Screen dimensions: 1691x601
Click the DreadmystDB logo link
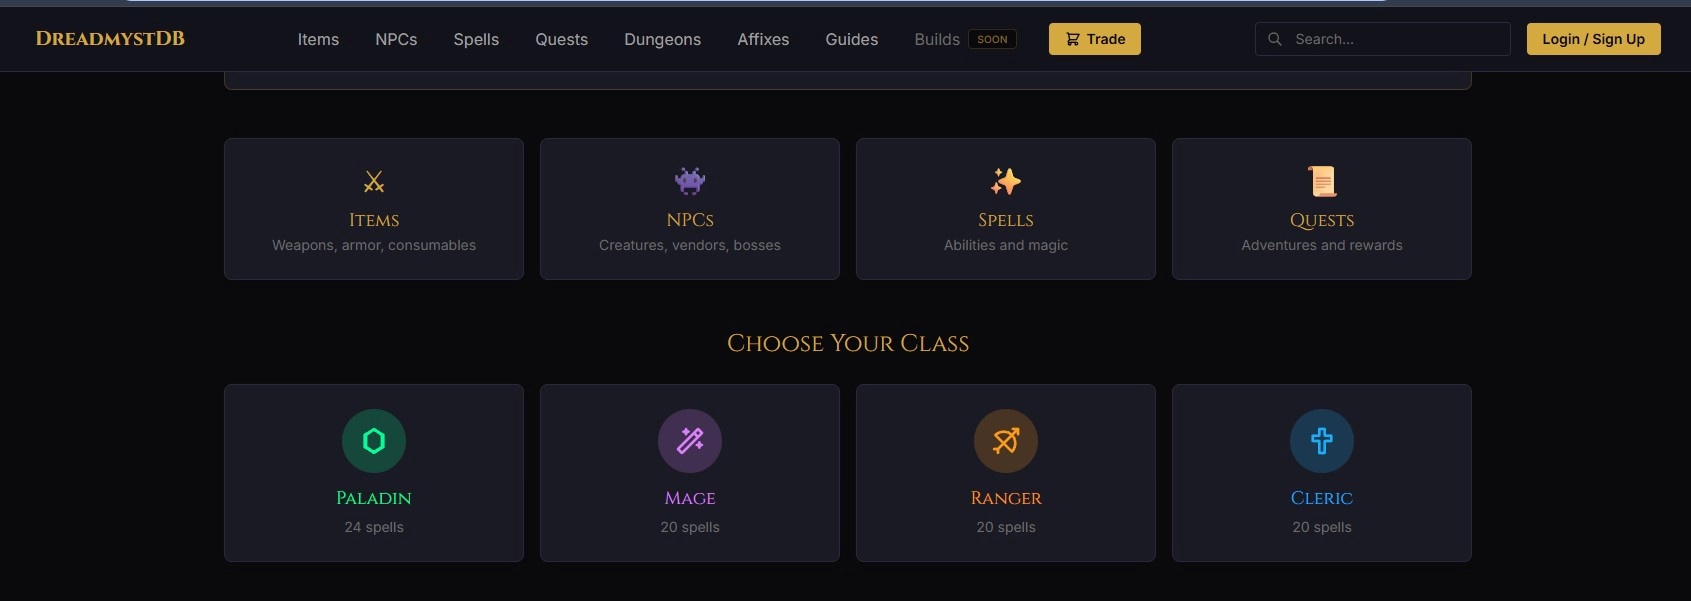coord(110,39)
